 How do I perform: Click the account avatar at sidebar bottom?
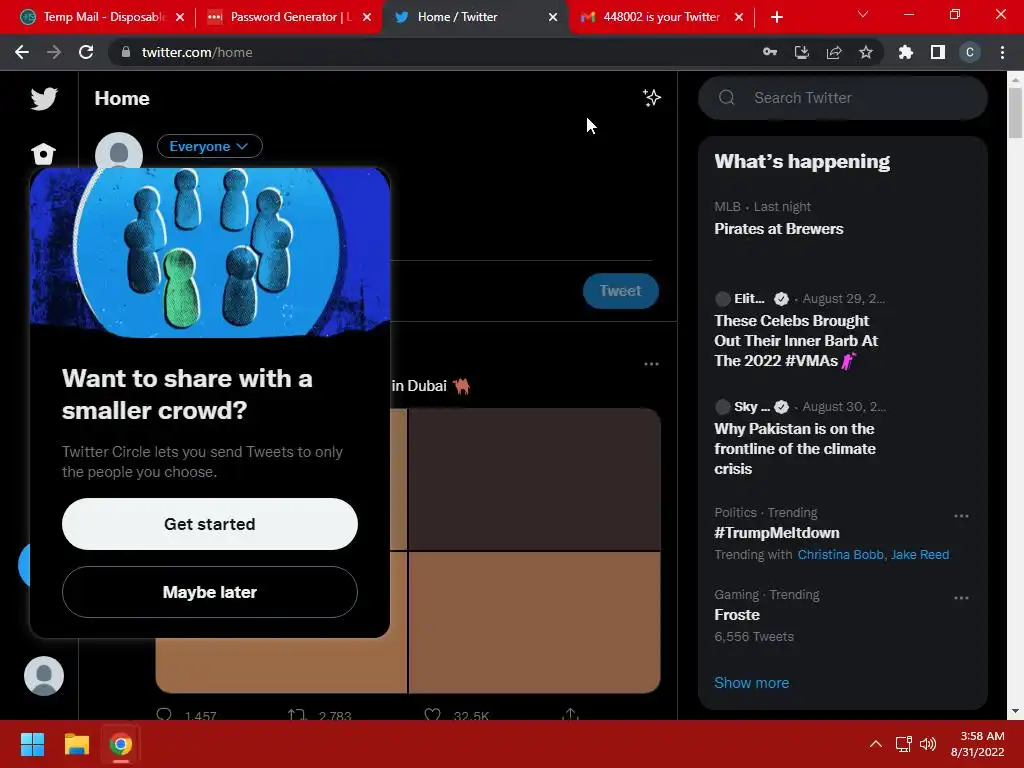[44, 676]
